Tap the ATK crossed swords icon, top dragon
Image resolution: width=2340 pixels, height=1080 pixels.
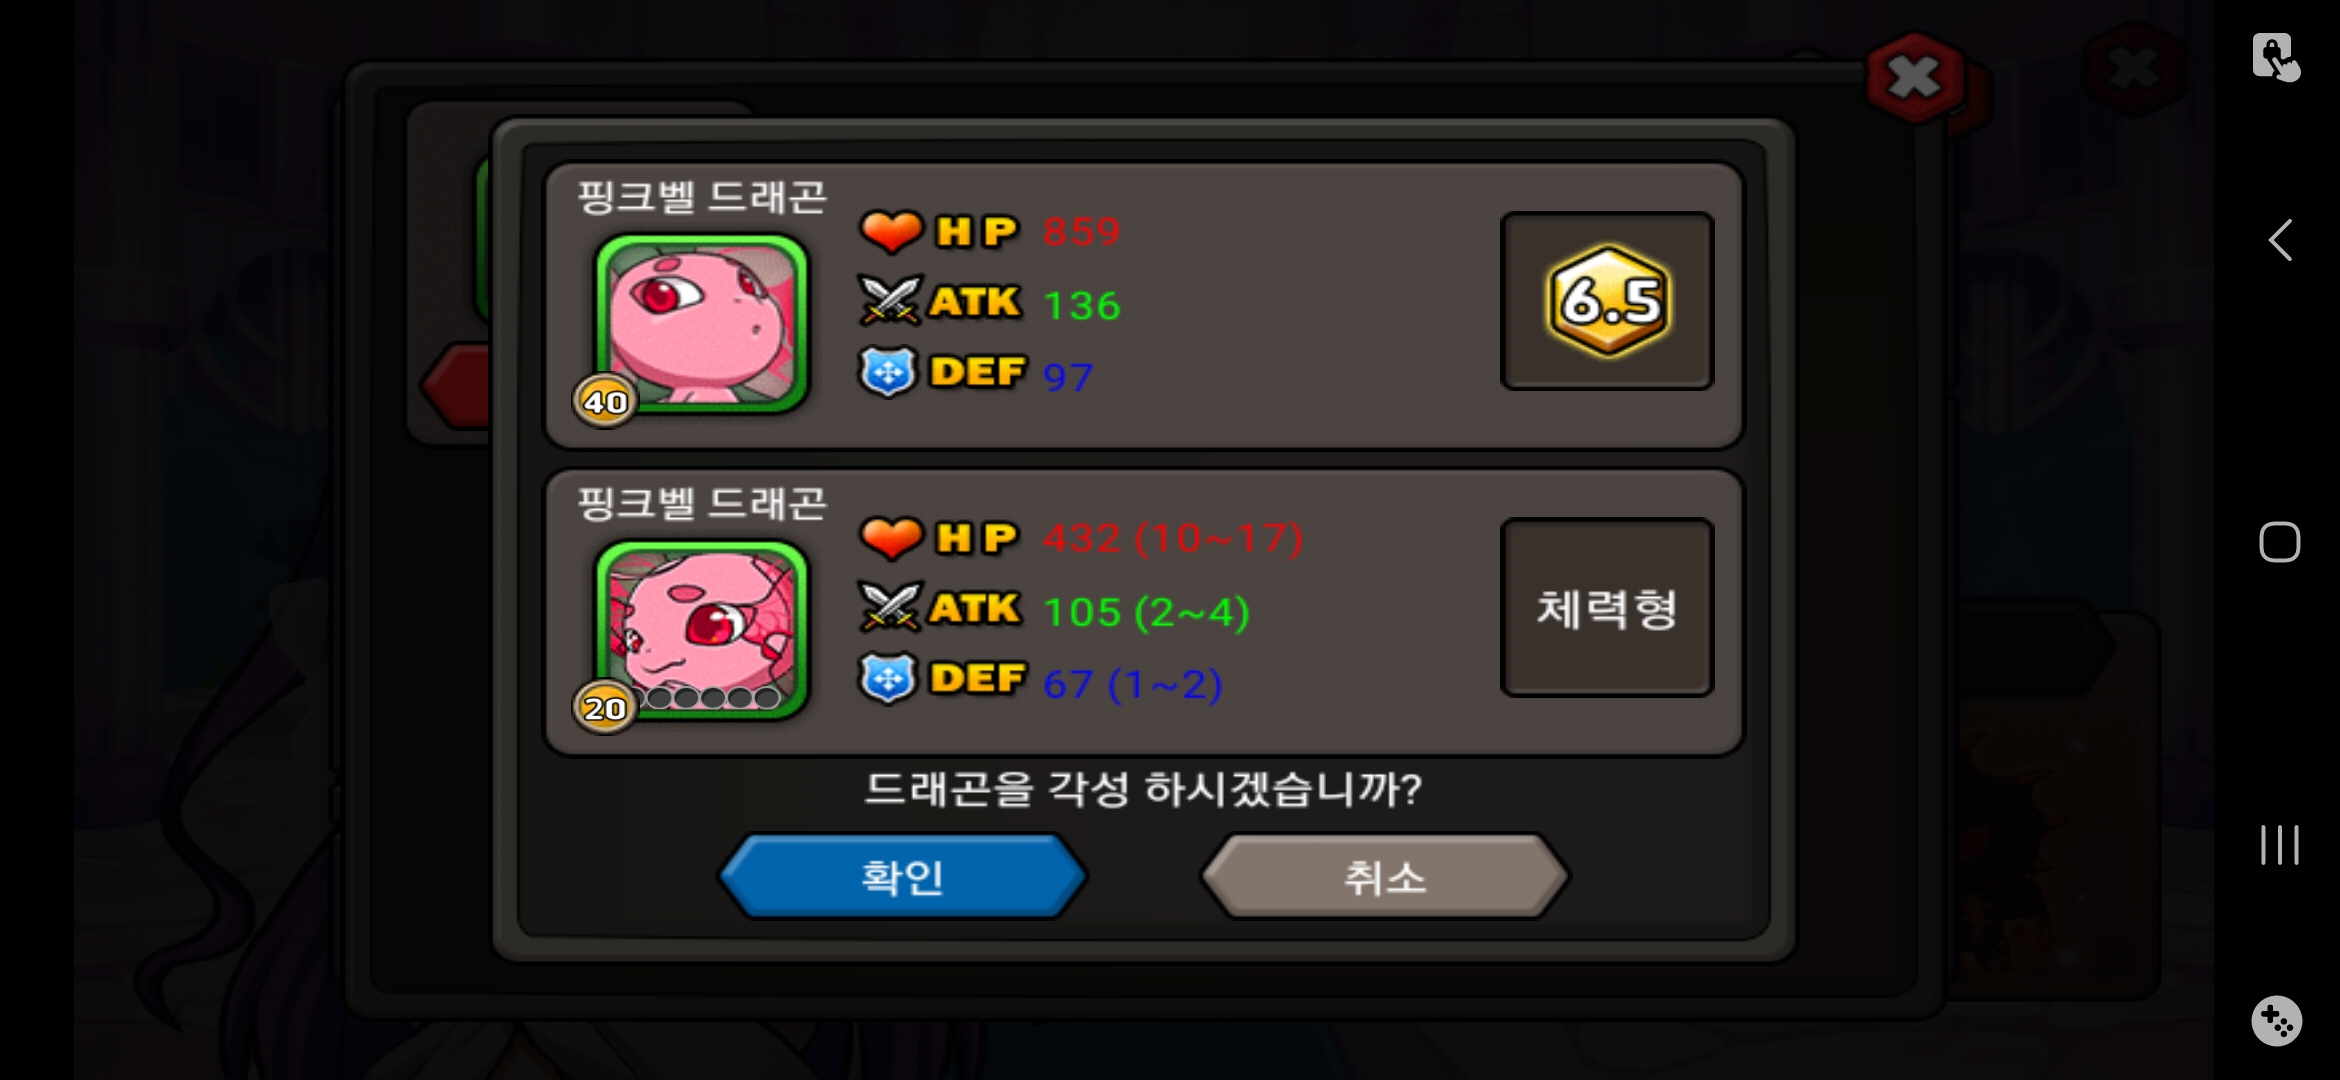pyautogui.click(x=889, y=300)
